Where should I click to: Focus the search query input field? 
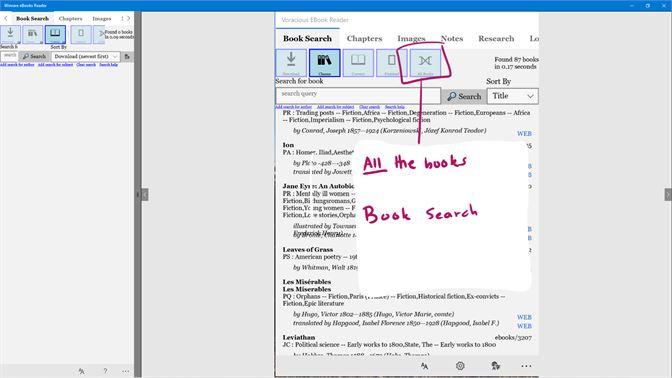[x=358, y=96]
